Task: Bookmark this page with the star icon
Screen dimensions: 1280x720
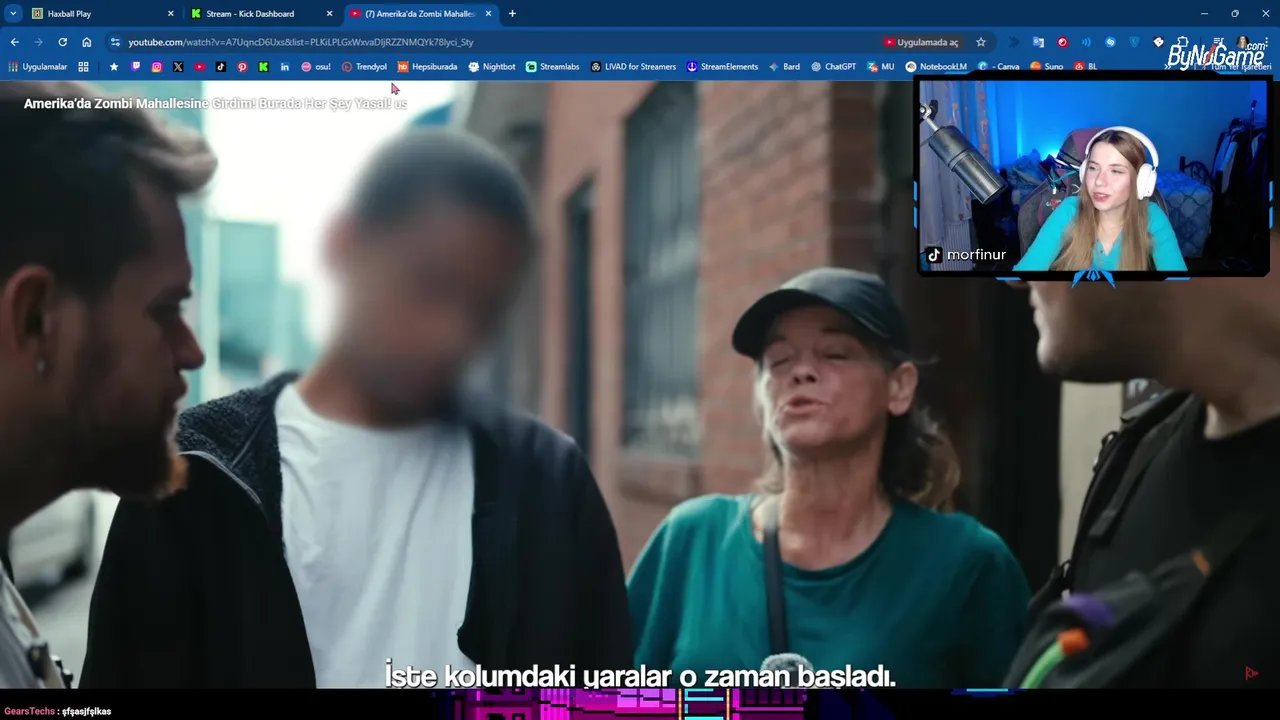Action: point(981,42)
